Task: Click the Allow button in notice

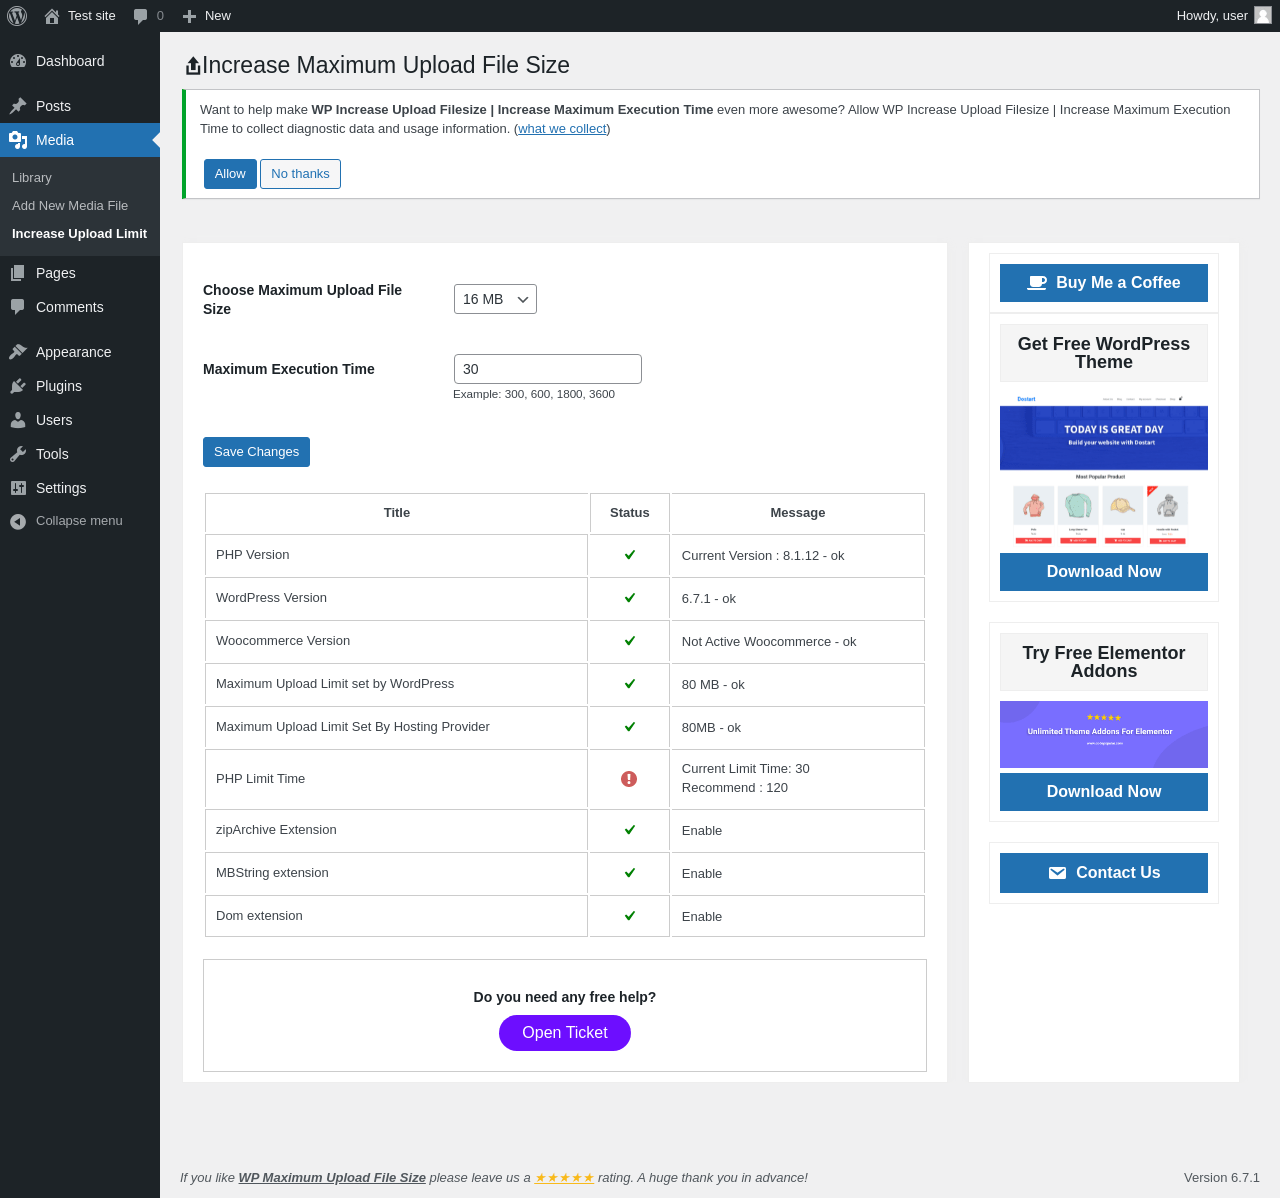Action: 230,174
